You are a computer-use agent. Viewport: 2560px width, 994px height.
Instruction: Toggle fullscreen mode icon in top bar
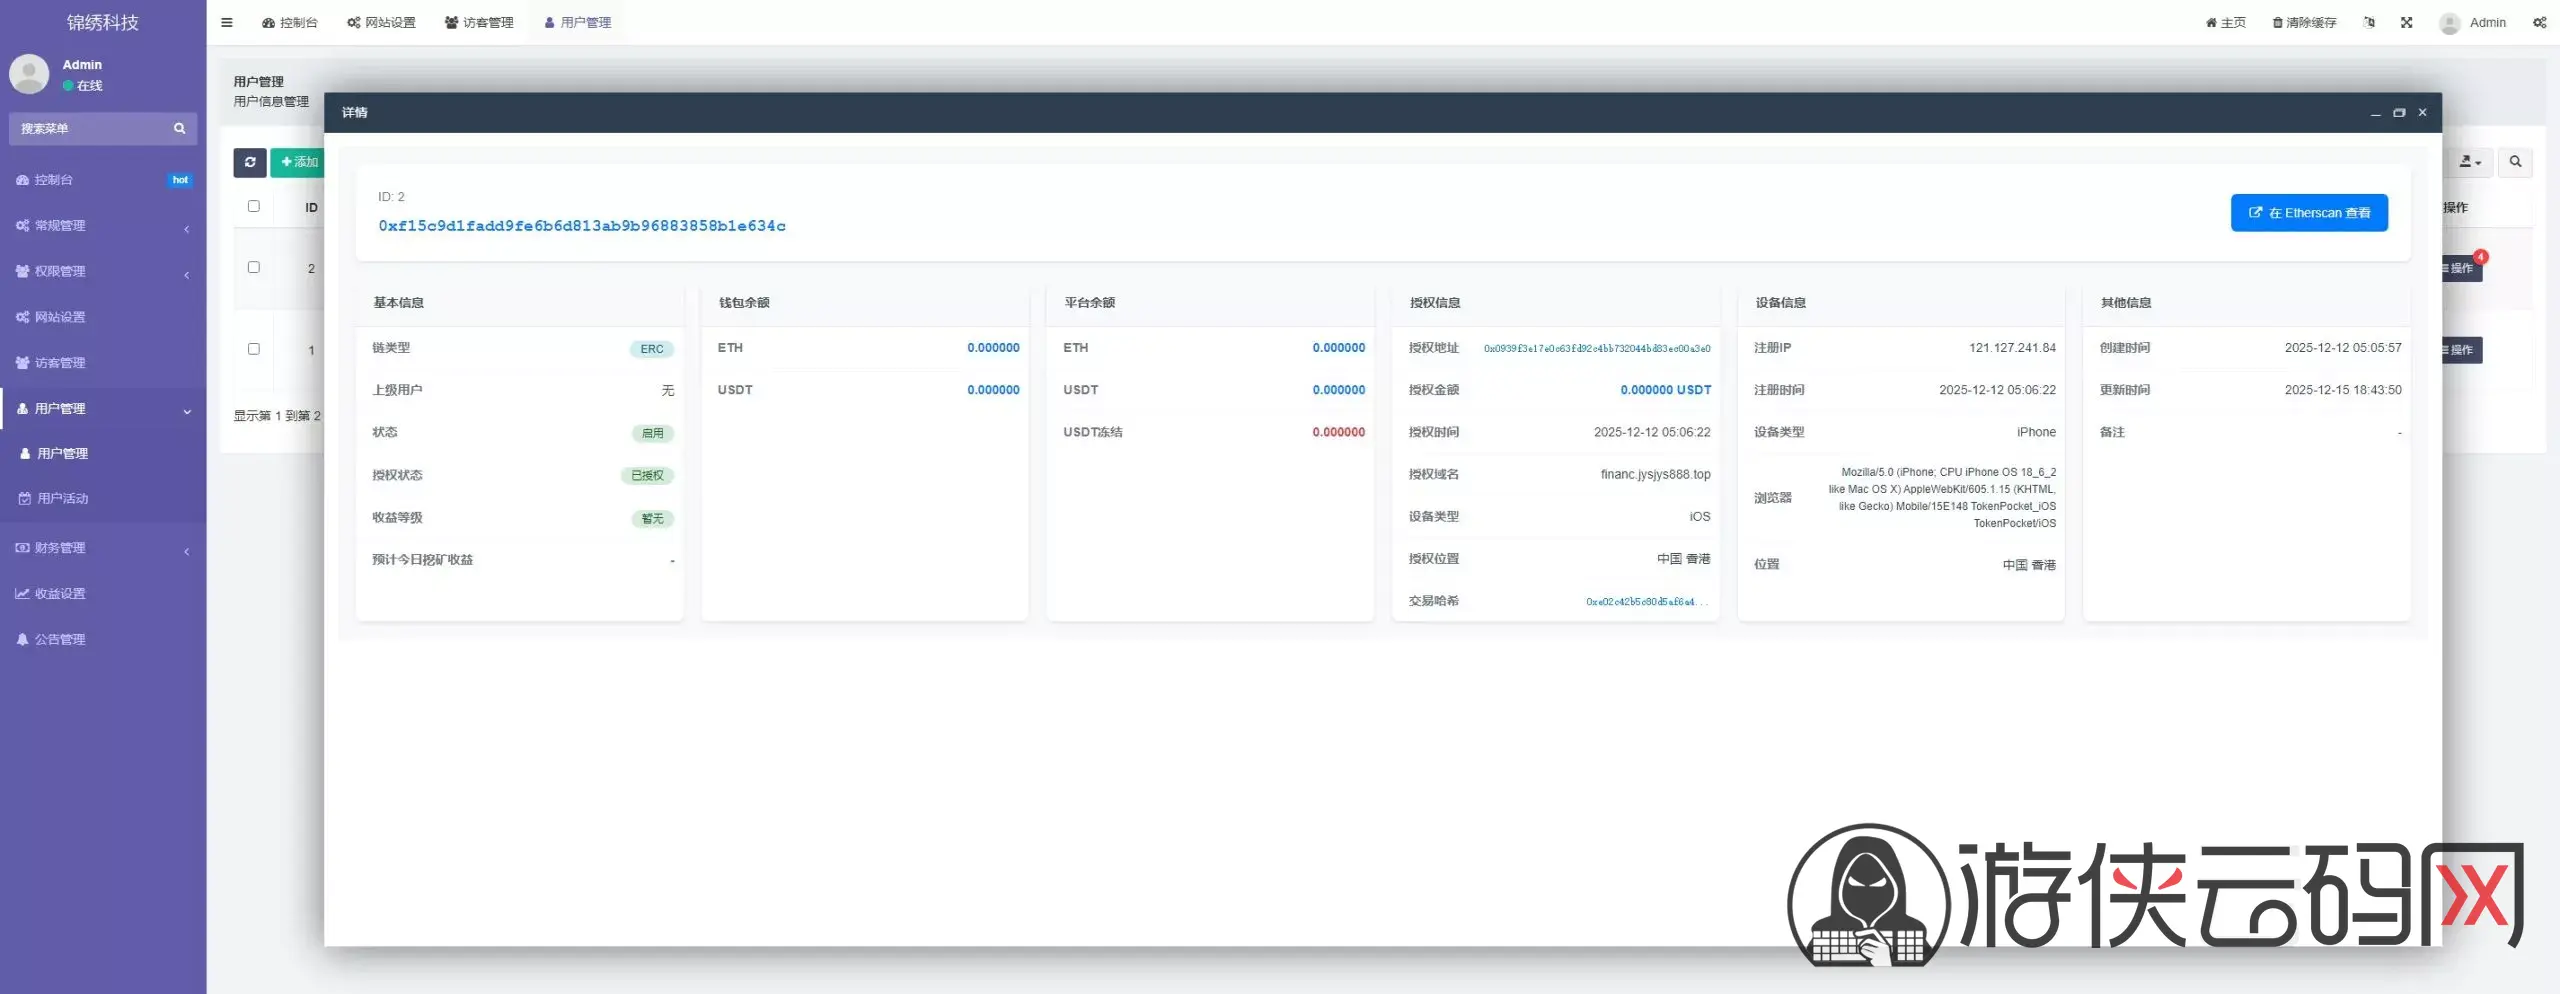tap(2407, 22)
